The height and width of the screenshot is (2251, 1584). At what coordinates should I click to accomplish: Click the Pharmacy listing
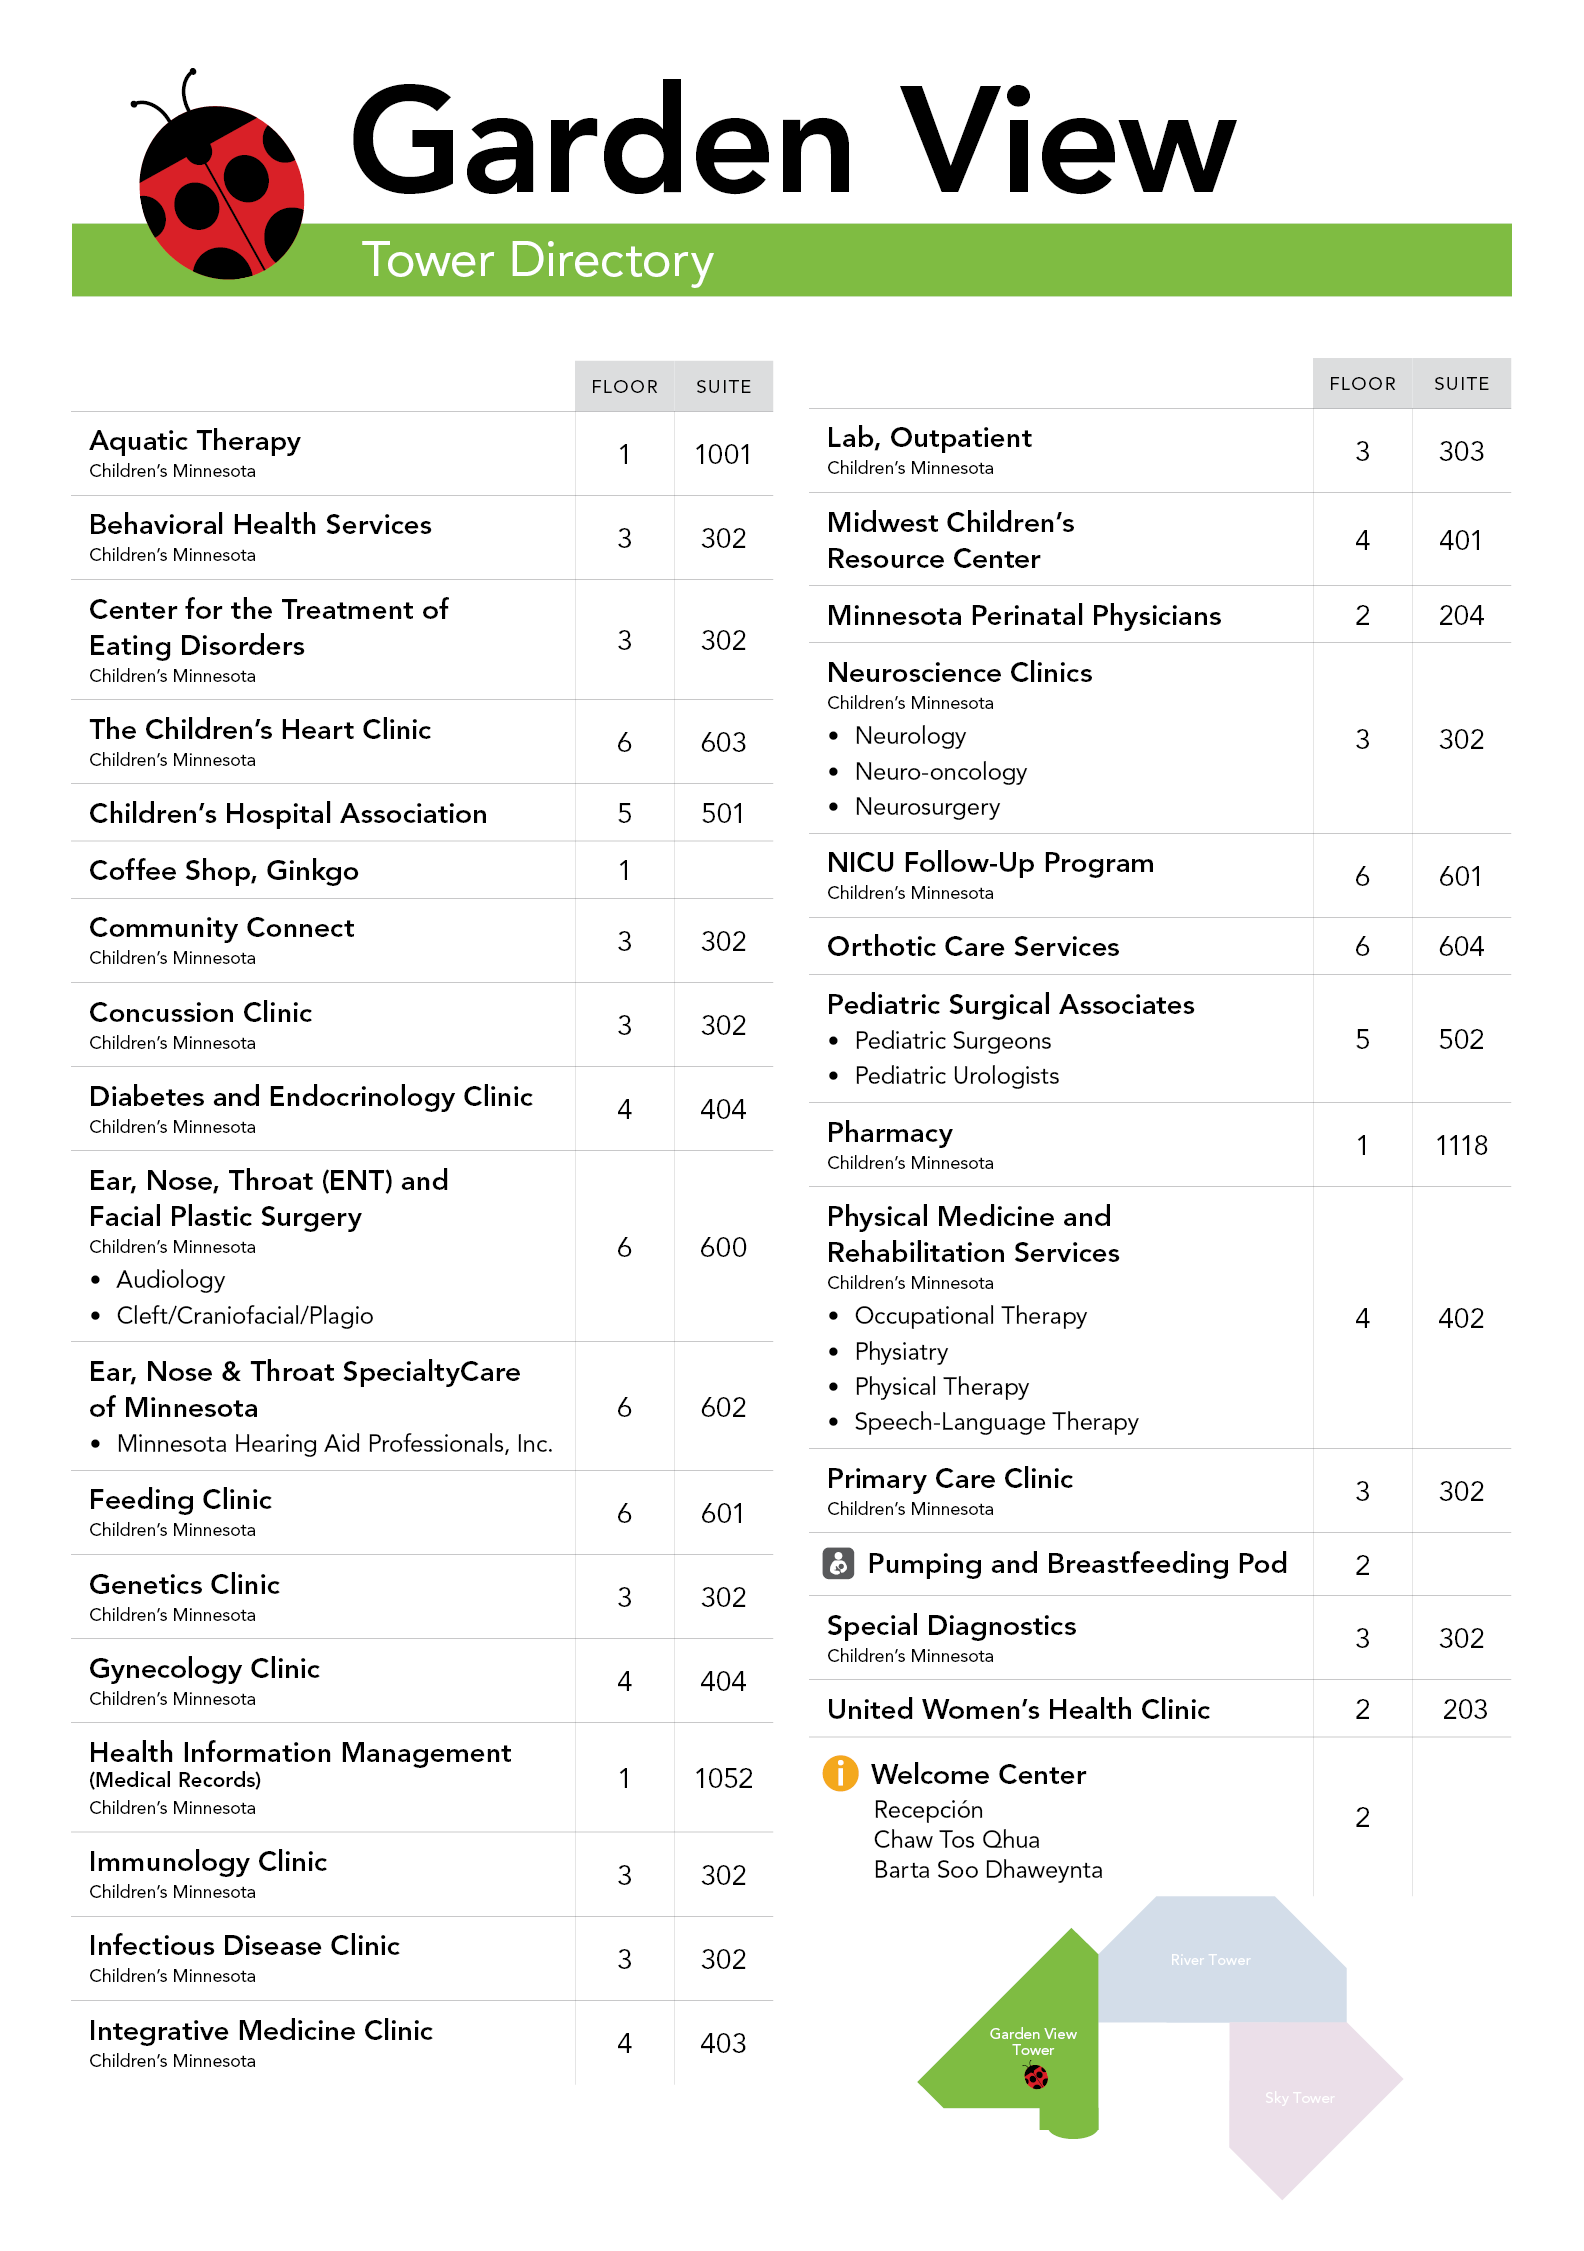pyautogui.click(x=890, y=1133)
